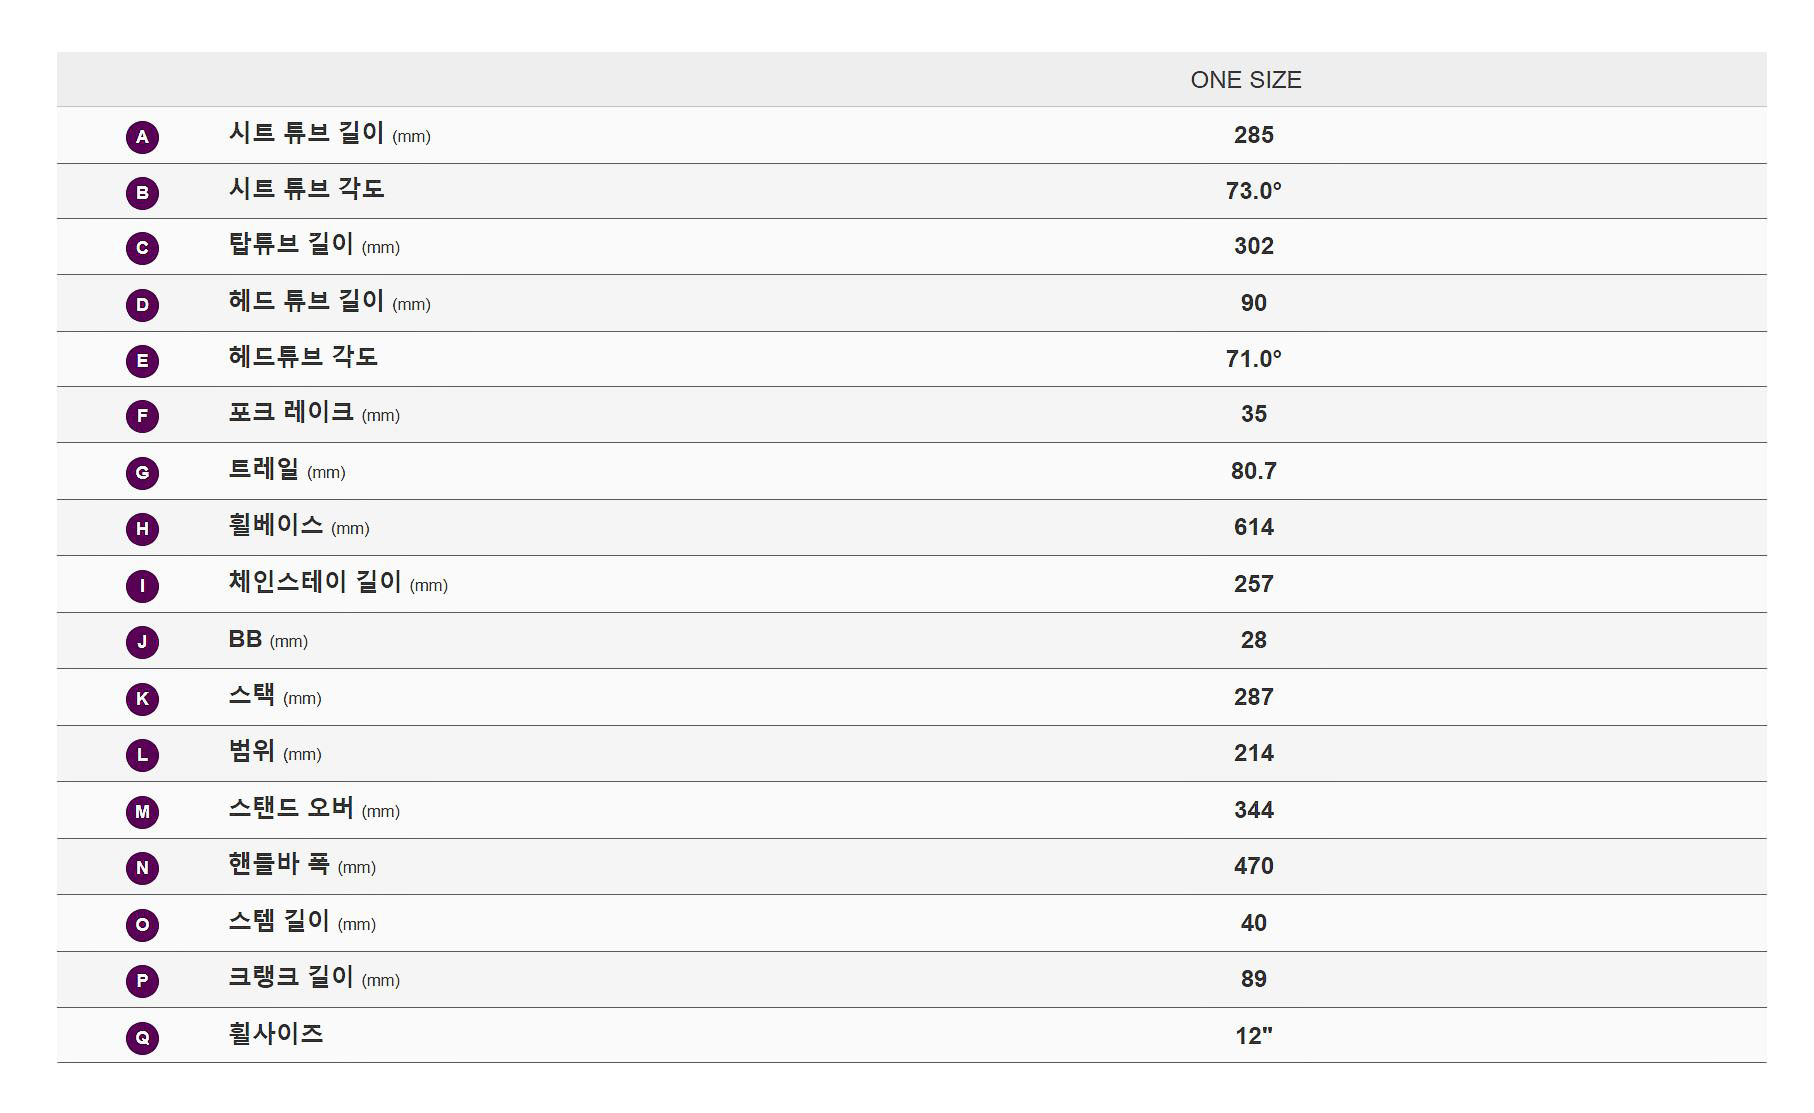Select the C badge for top tube length
The width and height of the screenshot is (1814, 1113).
click(x=142, y=248)
